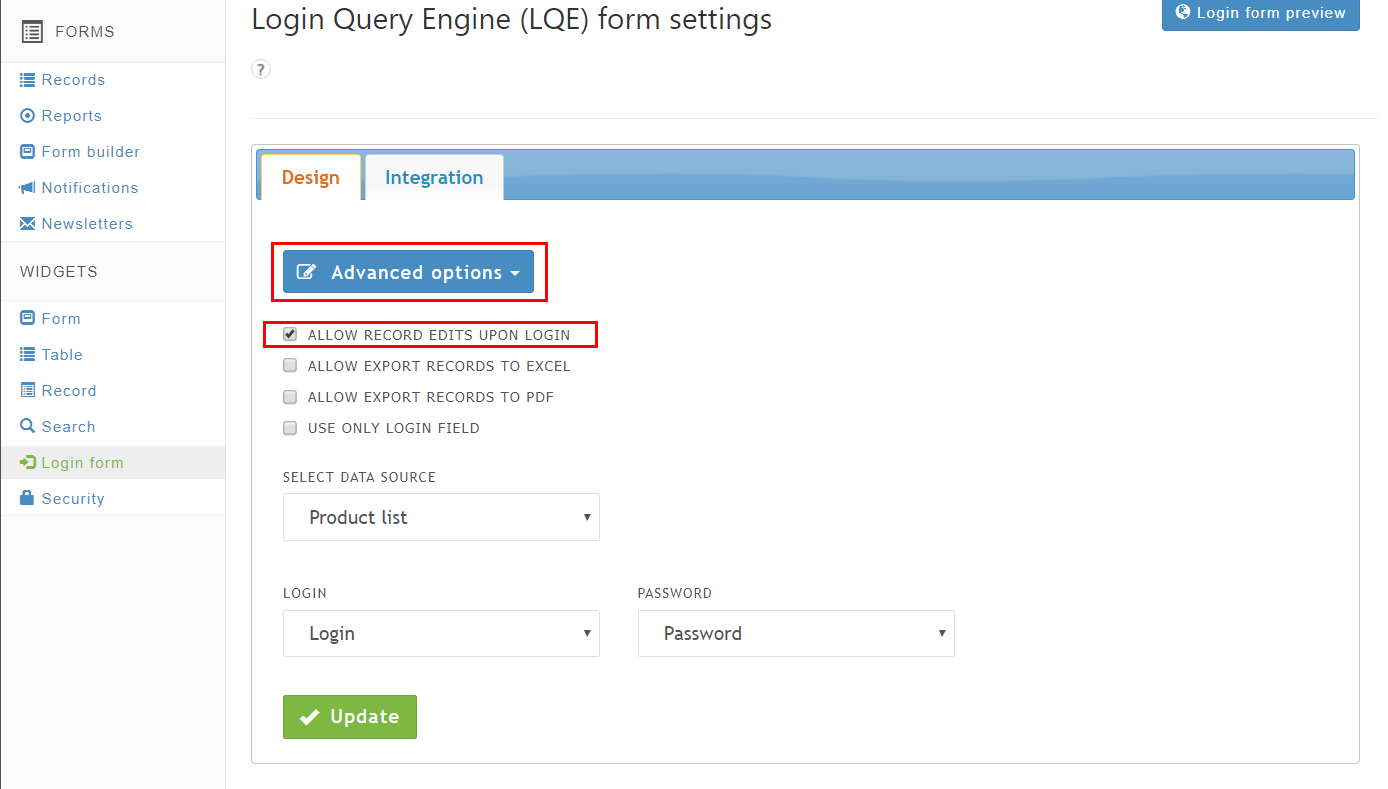Screen dimensions: 1388x789
Task: Open the Password field dropdown
Action: 796,633
